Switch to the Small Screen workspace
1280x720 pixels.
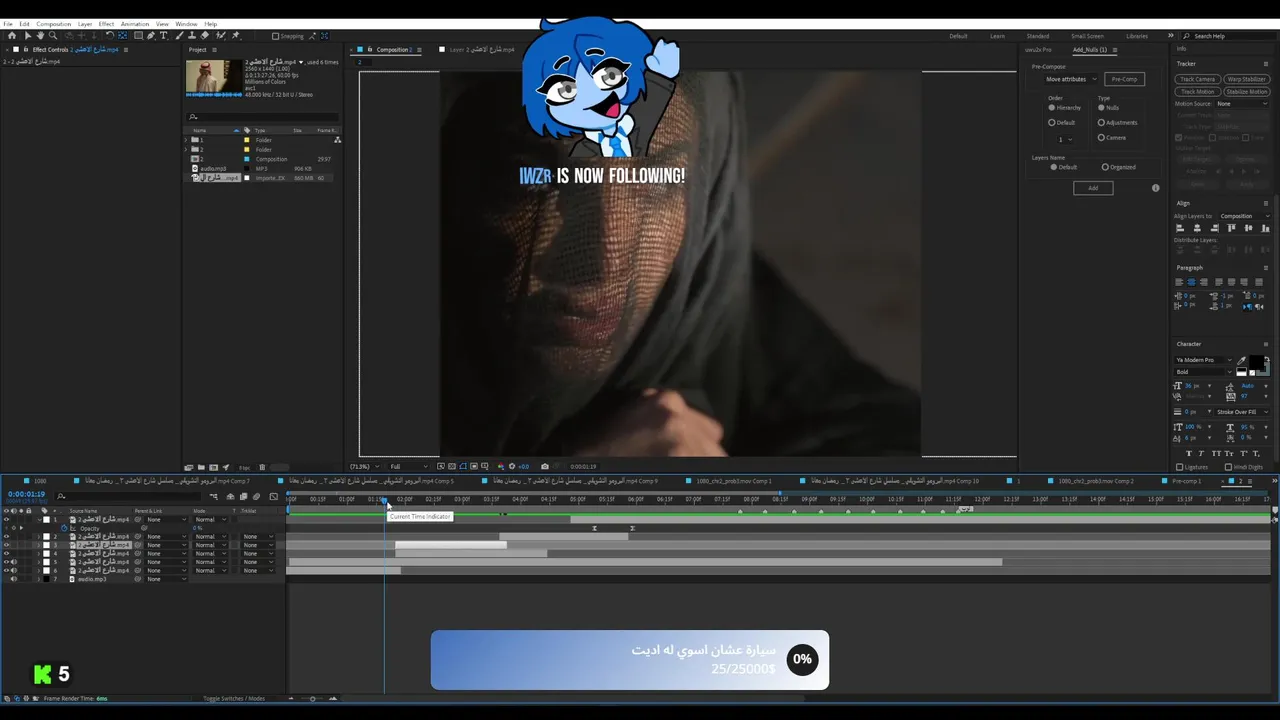[x=1088, y=36]
